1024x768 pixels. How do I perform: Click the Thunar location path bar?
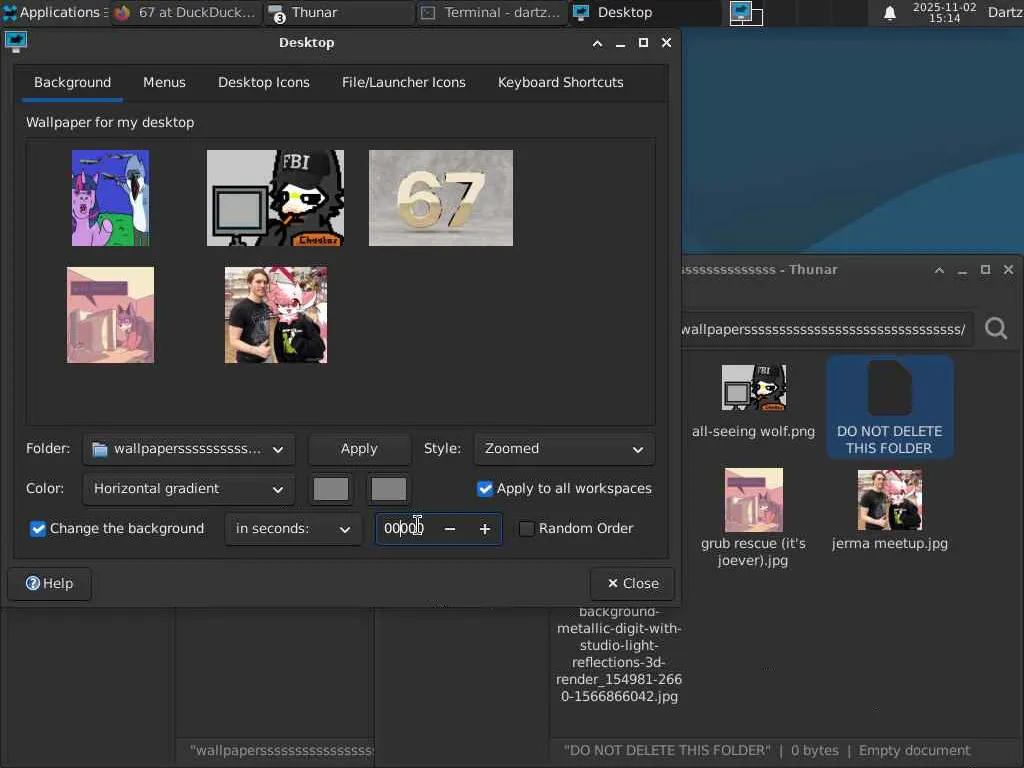click(827, 329)
